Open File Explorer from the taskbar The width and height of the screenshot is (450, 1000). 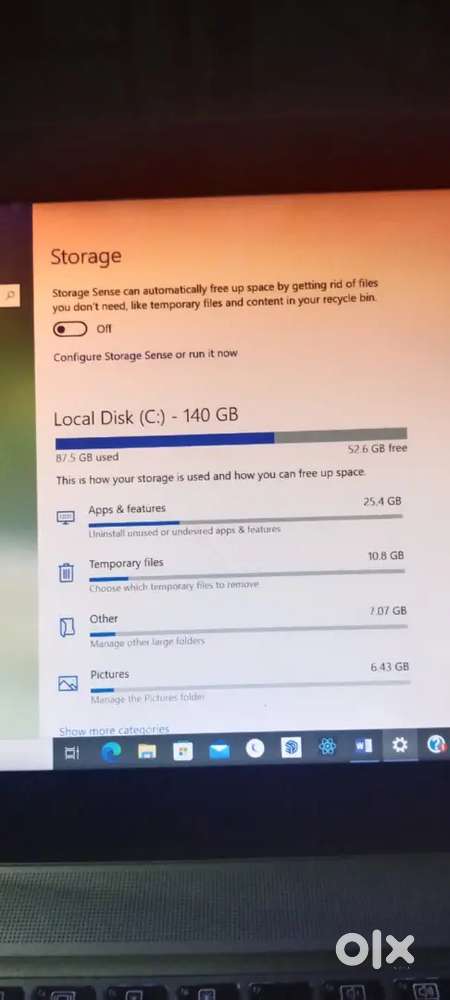click(147, 753)
